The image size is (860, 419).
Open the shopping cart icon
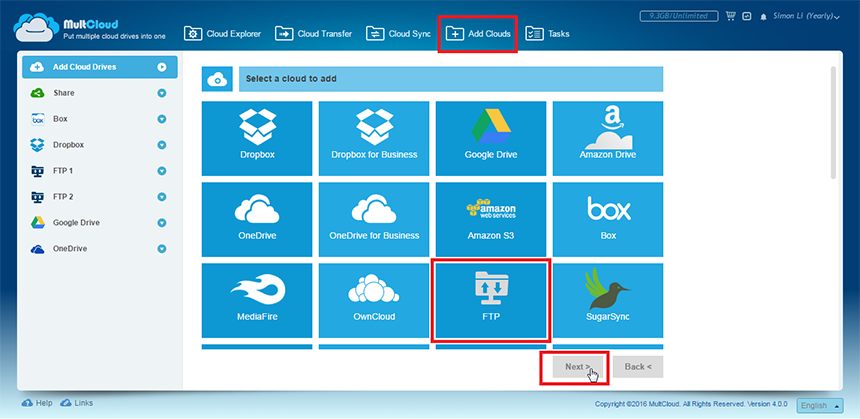click(731, 16)
